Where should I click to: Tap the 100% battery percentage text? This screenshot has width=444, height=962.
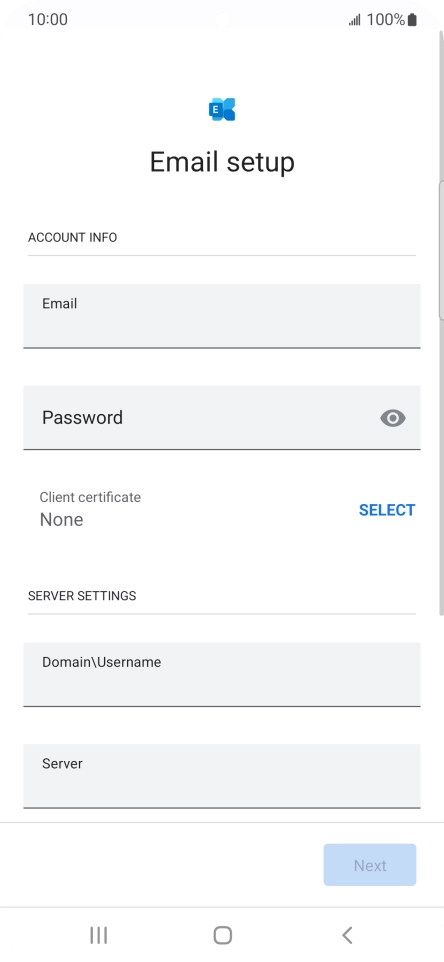tap(386, 20)
